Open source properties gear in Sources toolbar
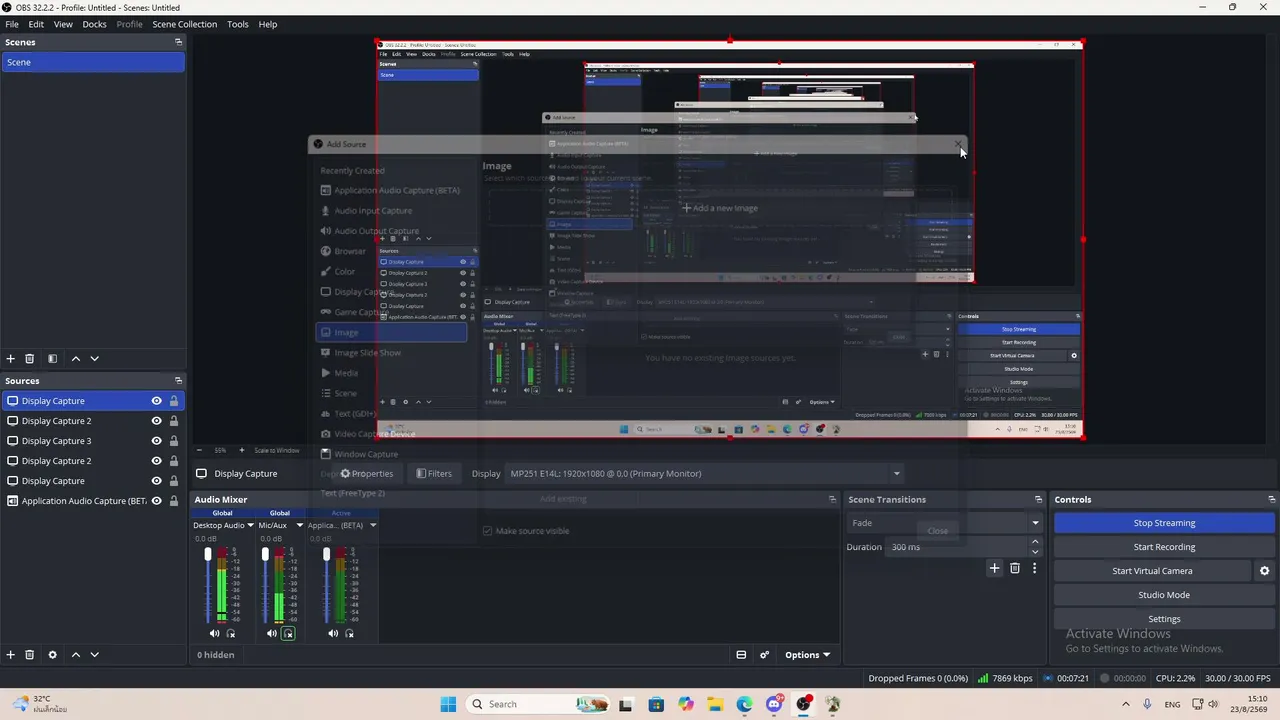The image size is (1280, 720). 53,655
